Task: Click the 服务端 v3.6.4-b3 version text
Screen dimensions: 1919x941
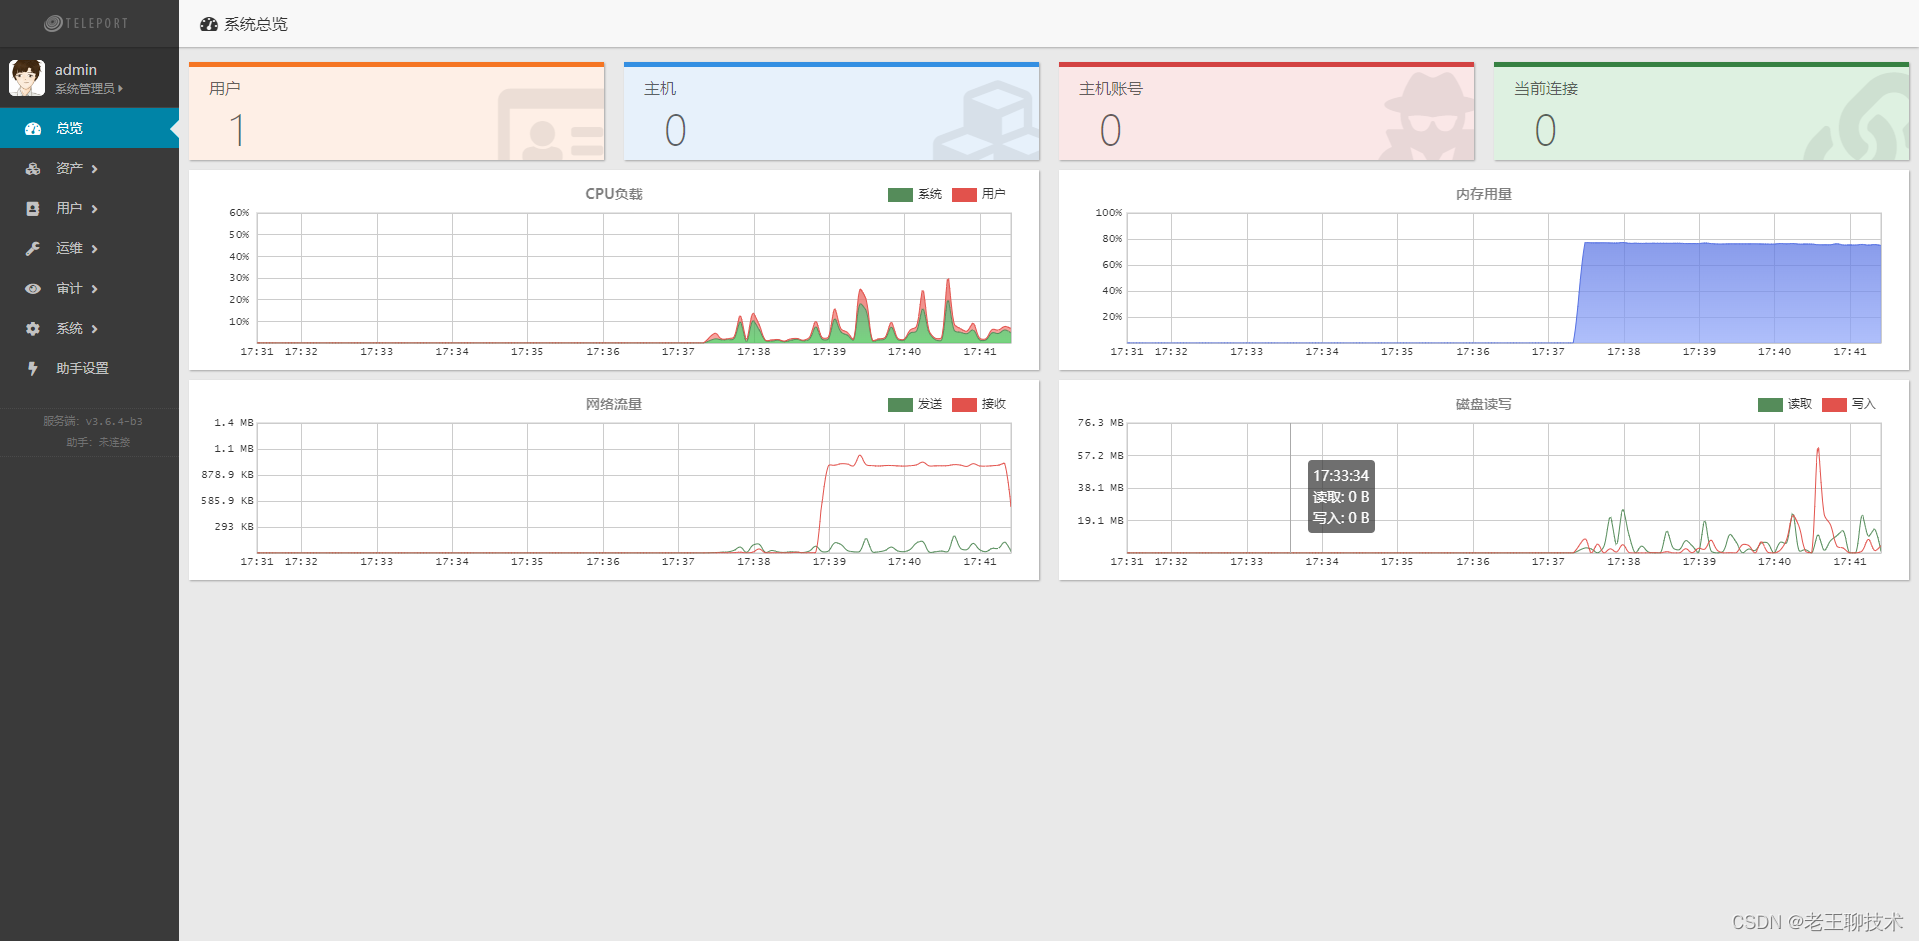Action: coord(93,421)
